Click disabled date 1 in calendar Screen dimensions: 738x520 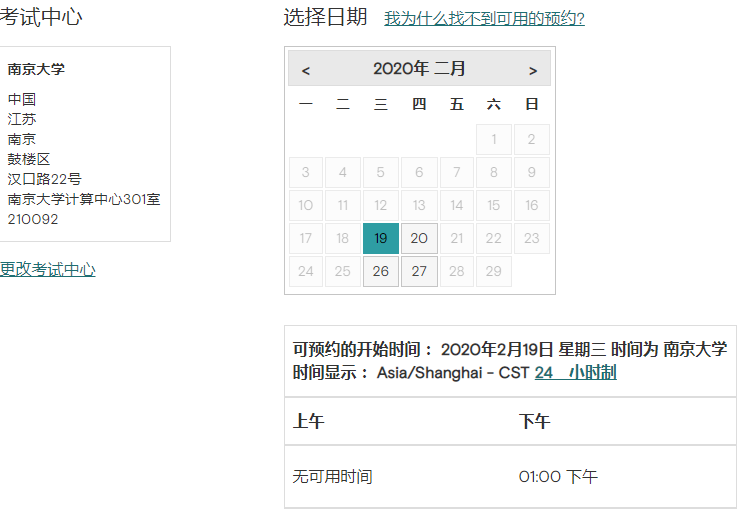(494, 139)
